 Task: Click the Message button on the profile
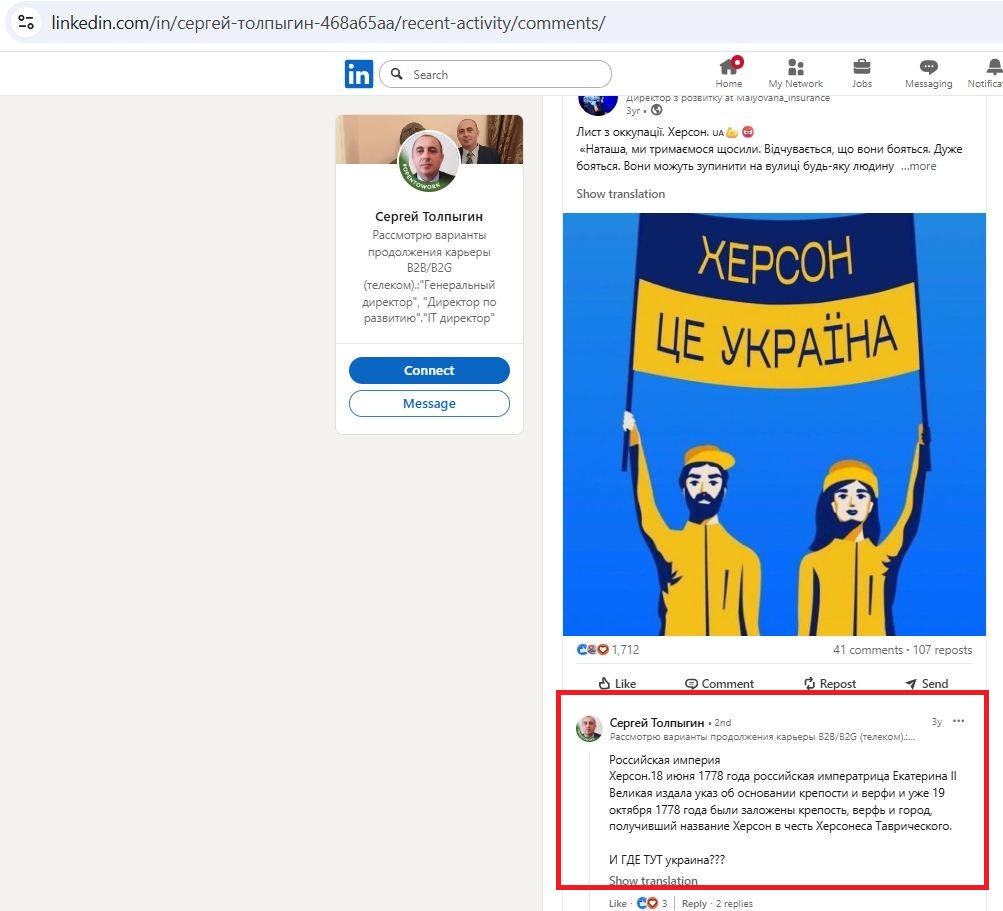pos(429,404)
